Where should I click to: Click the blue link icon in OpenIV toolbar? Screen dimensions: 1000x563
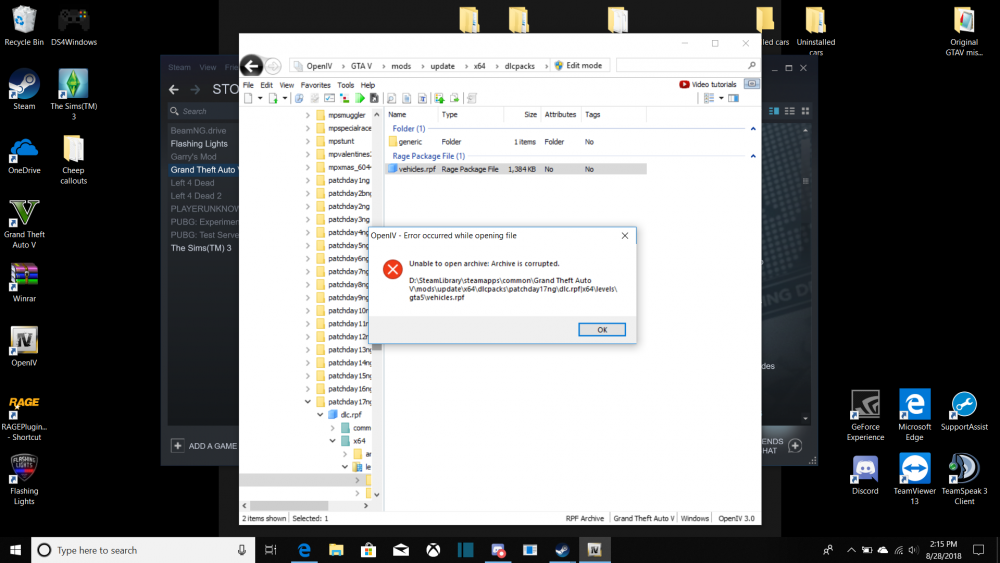pos(299,98)
